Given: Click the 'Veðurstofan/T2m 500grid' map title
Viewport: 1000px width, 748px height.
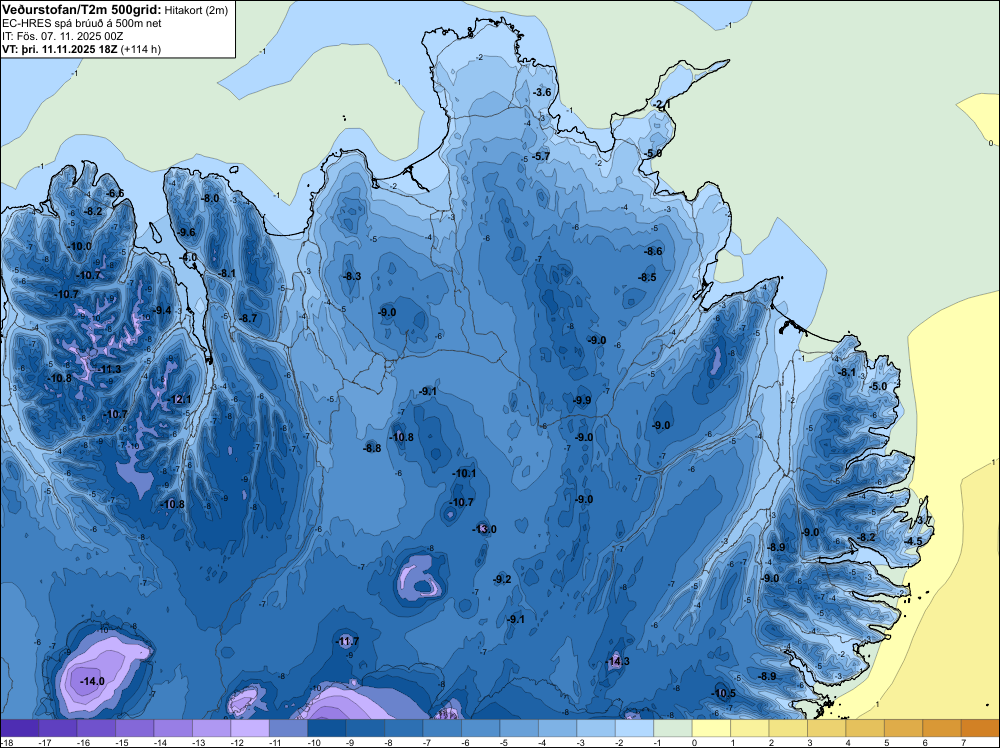Looking at the screenshot, I should coord(82,10).
